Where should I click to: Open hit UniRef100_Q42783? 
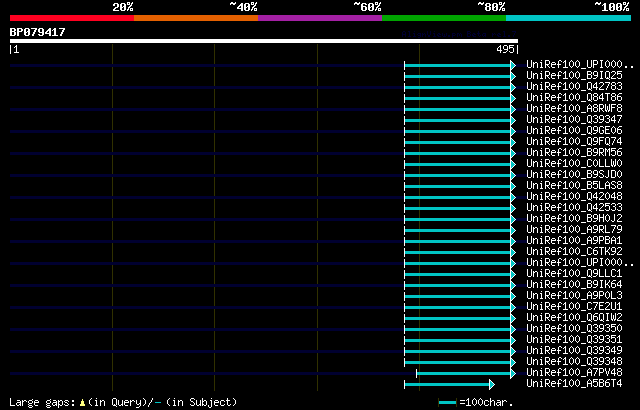click(x=574, y=86)
